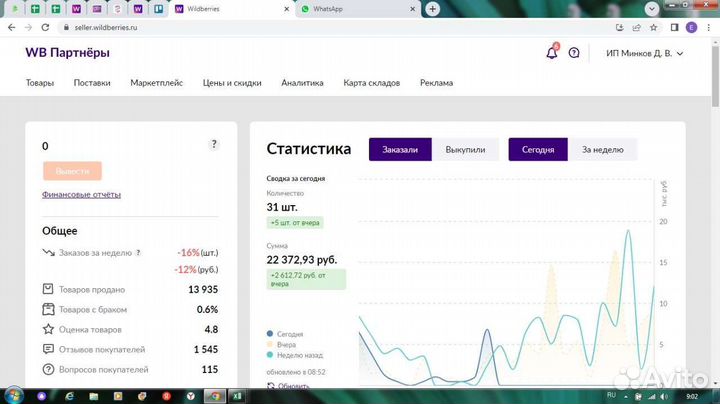Select the Выкупили statistics toggle

click(465, 150)
